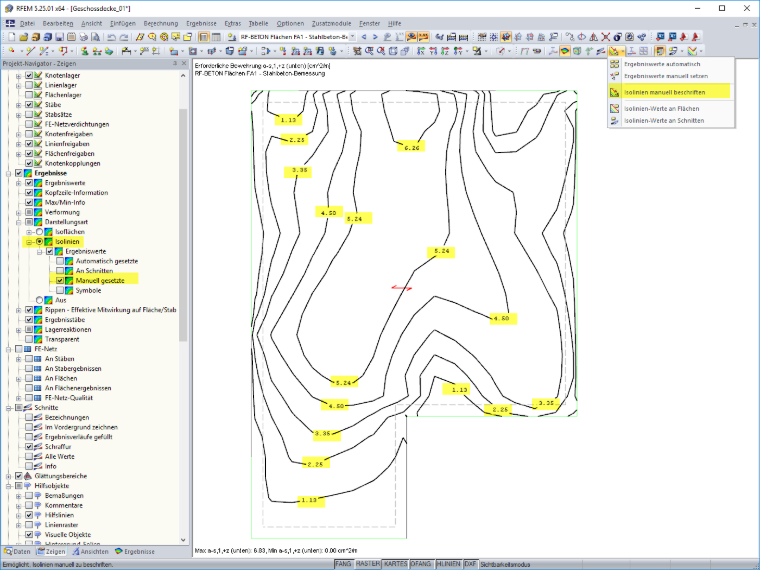Switch to the Daten navigator tab
The image size is (760, 570).
pos(17,551)
